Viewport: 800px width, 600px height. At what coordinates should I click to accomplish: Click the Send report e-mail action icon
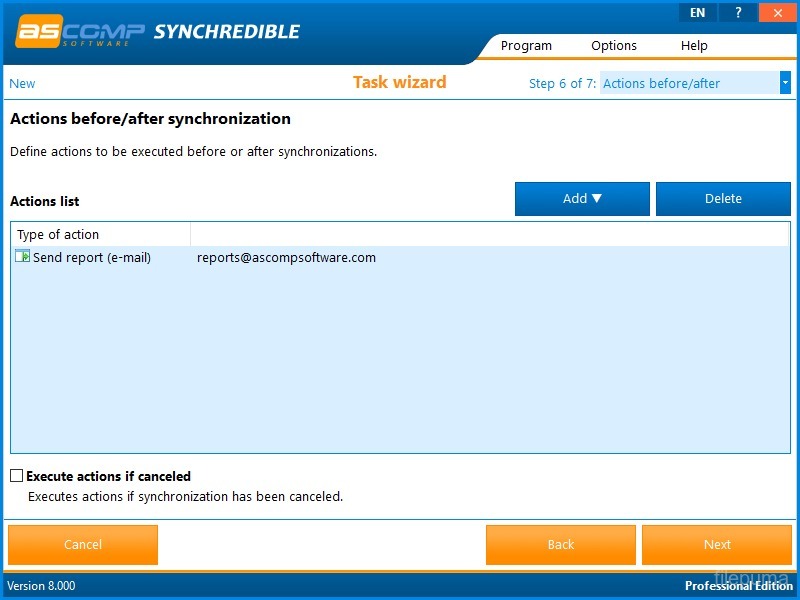22,256
